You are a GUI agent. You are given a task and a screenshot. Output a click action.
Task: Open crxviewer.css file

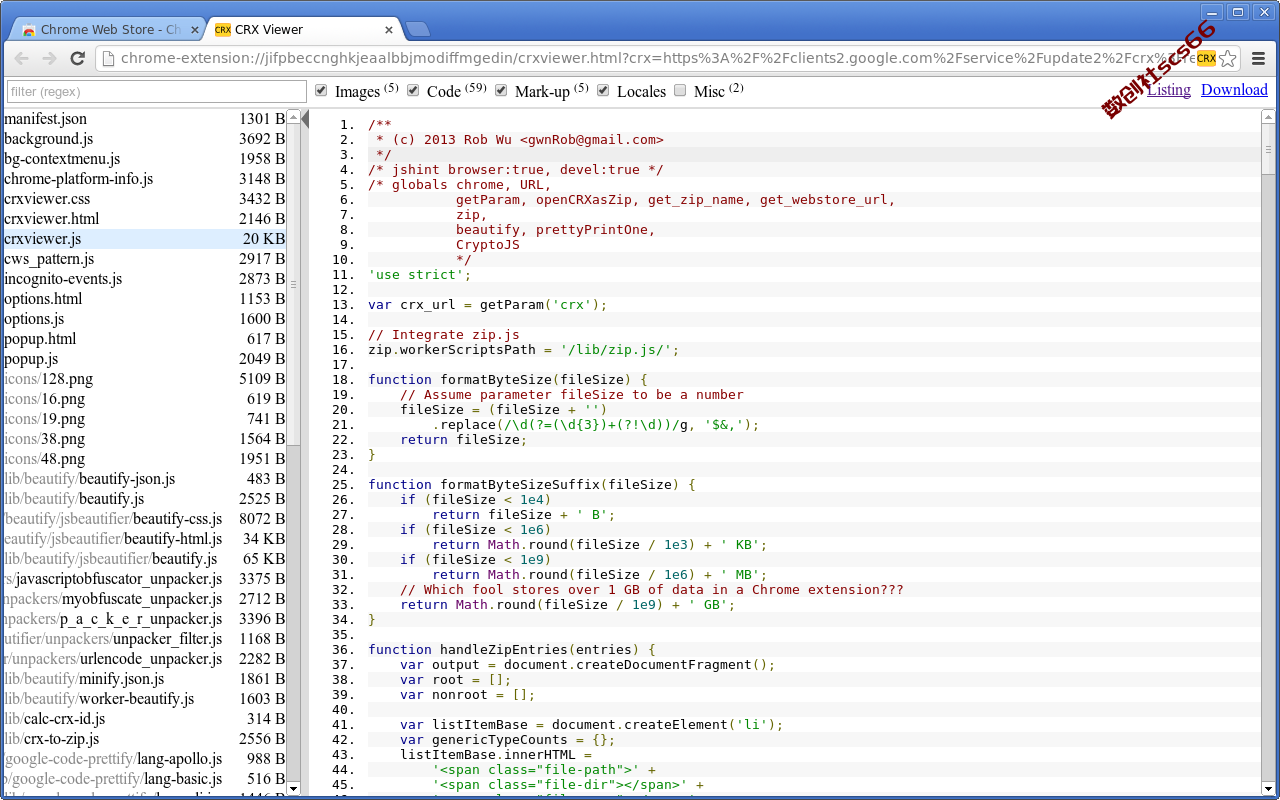tap(143, 199)
